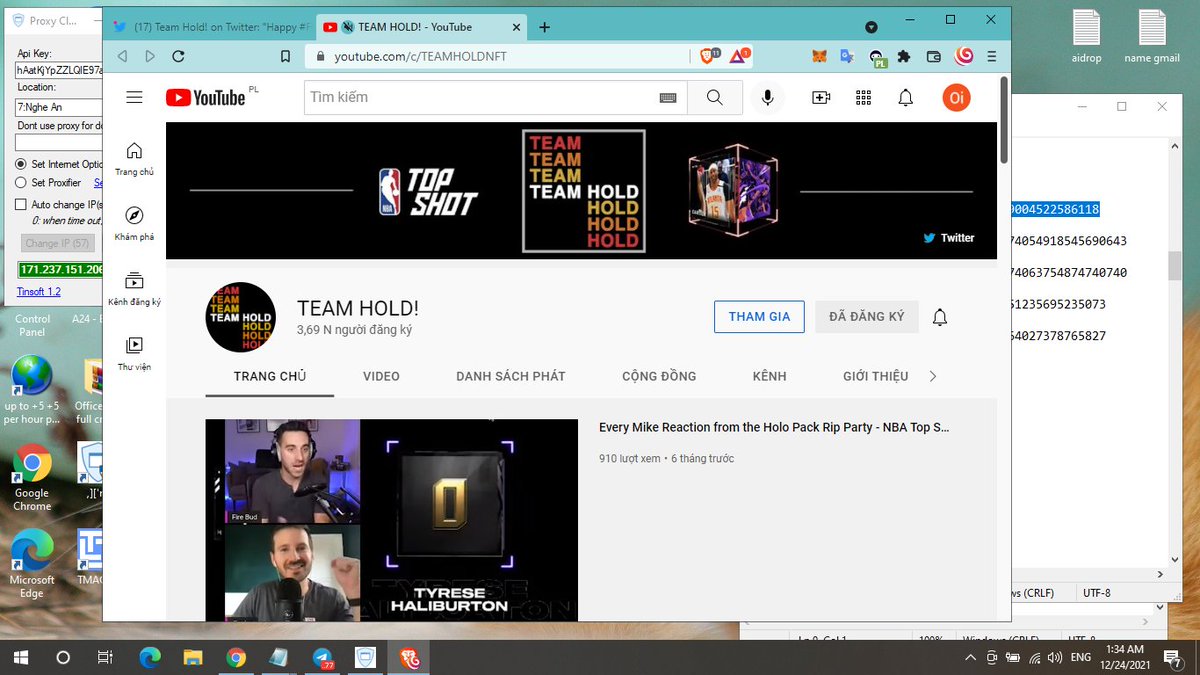This screenshot has width=1200, height=675.
Task: Expand more channel tabs with chevron
Action: (933, 376)
